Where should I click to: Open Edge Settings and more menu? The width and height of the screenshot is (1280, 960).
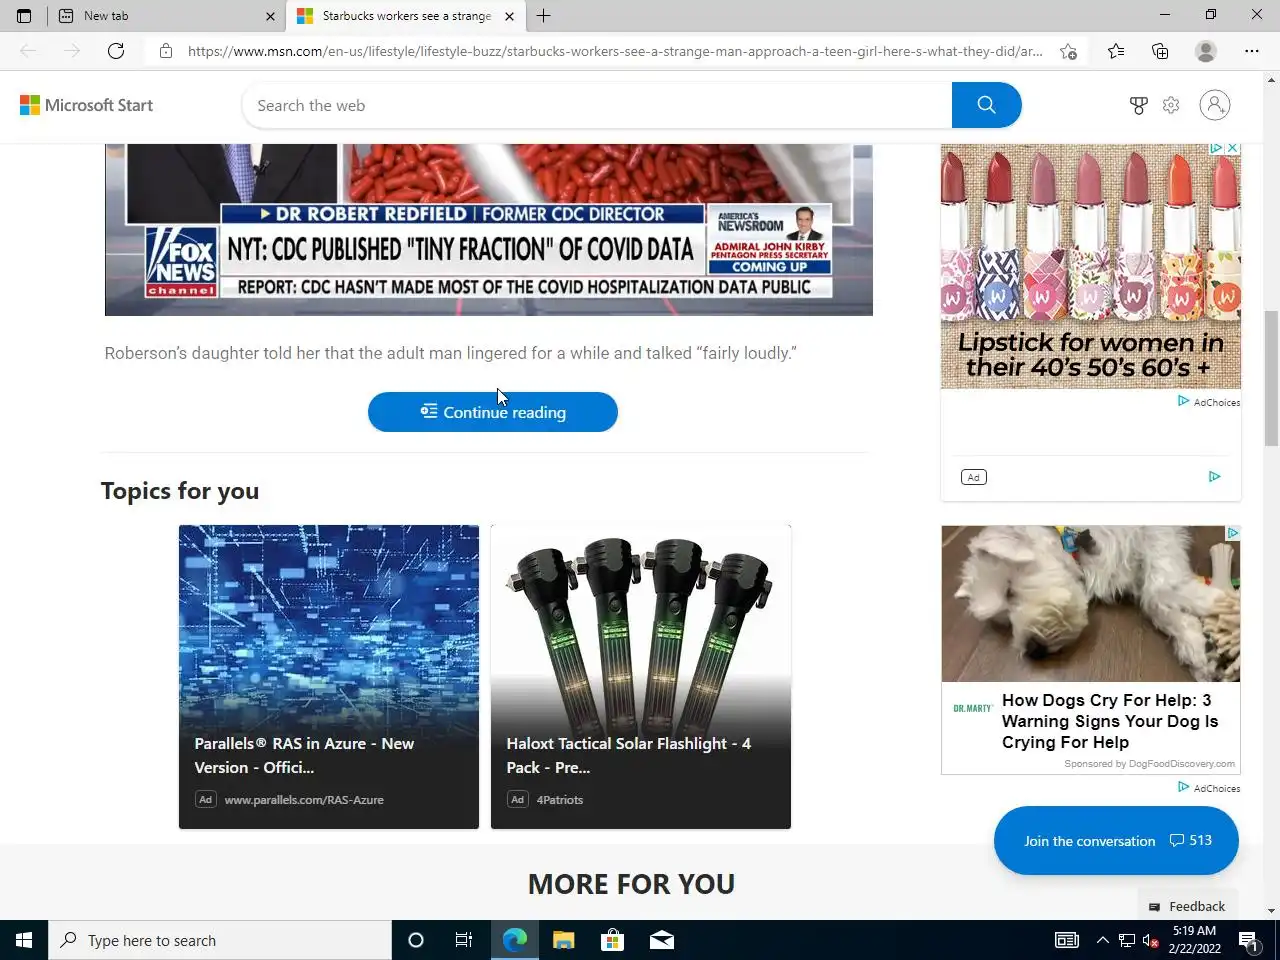coord(1252,51)
